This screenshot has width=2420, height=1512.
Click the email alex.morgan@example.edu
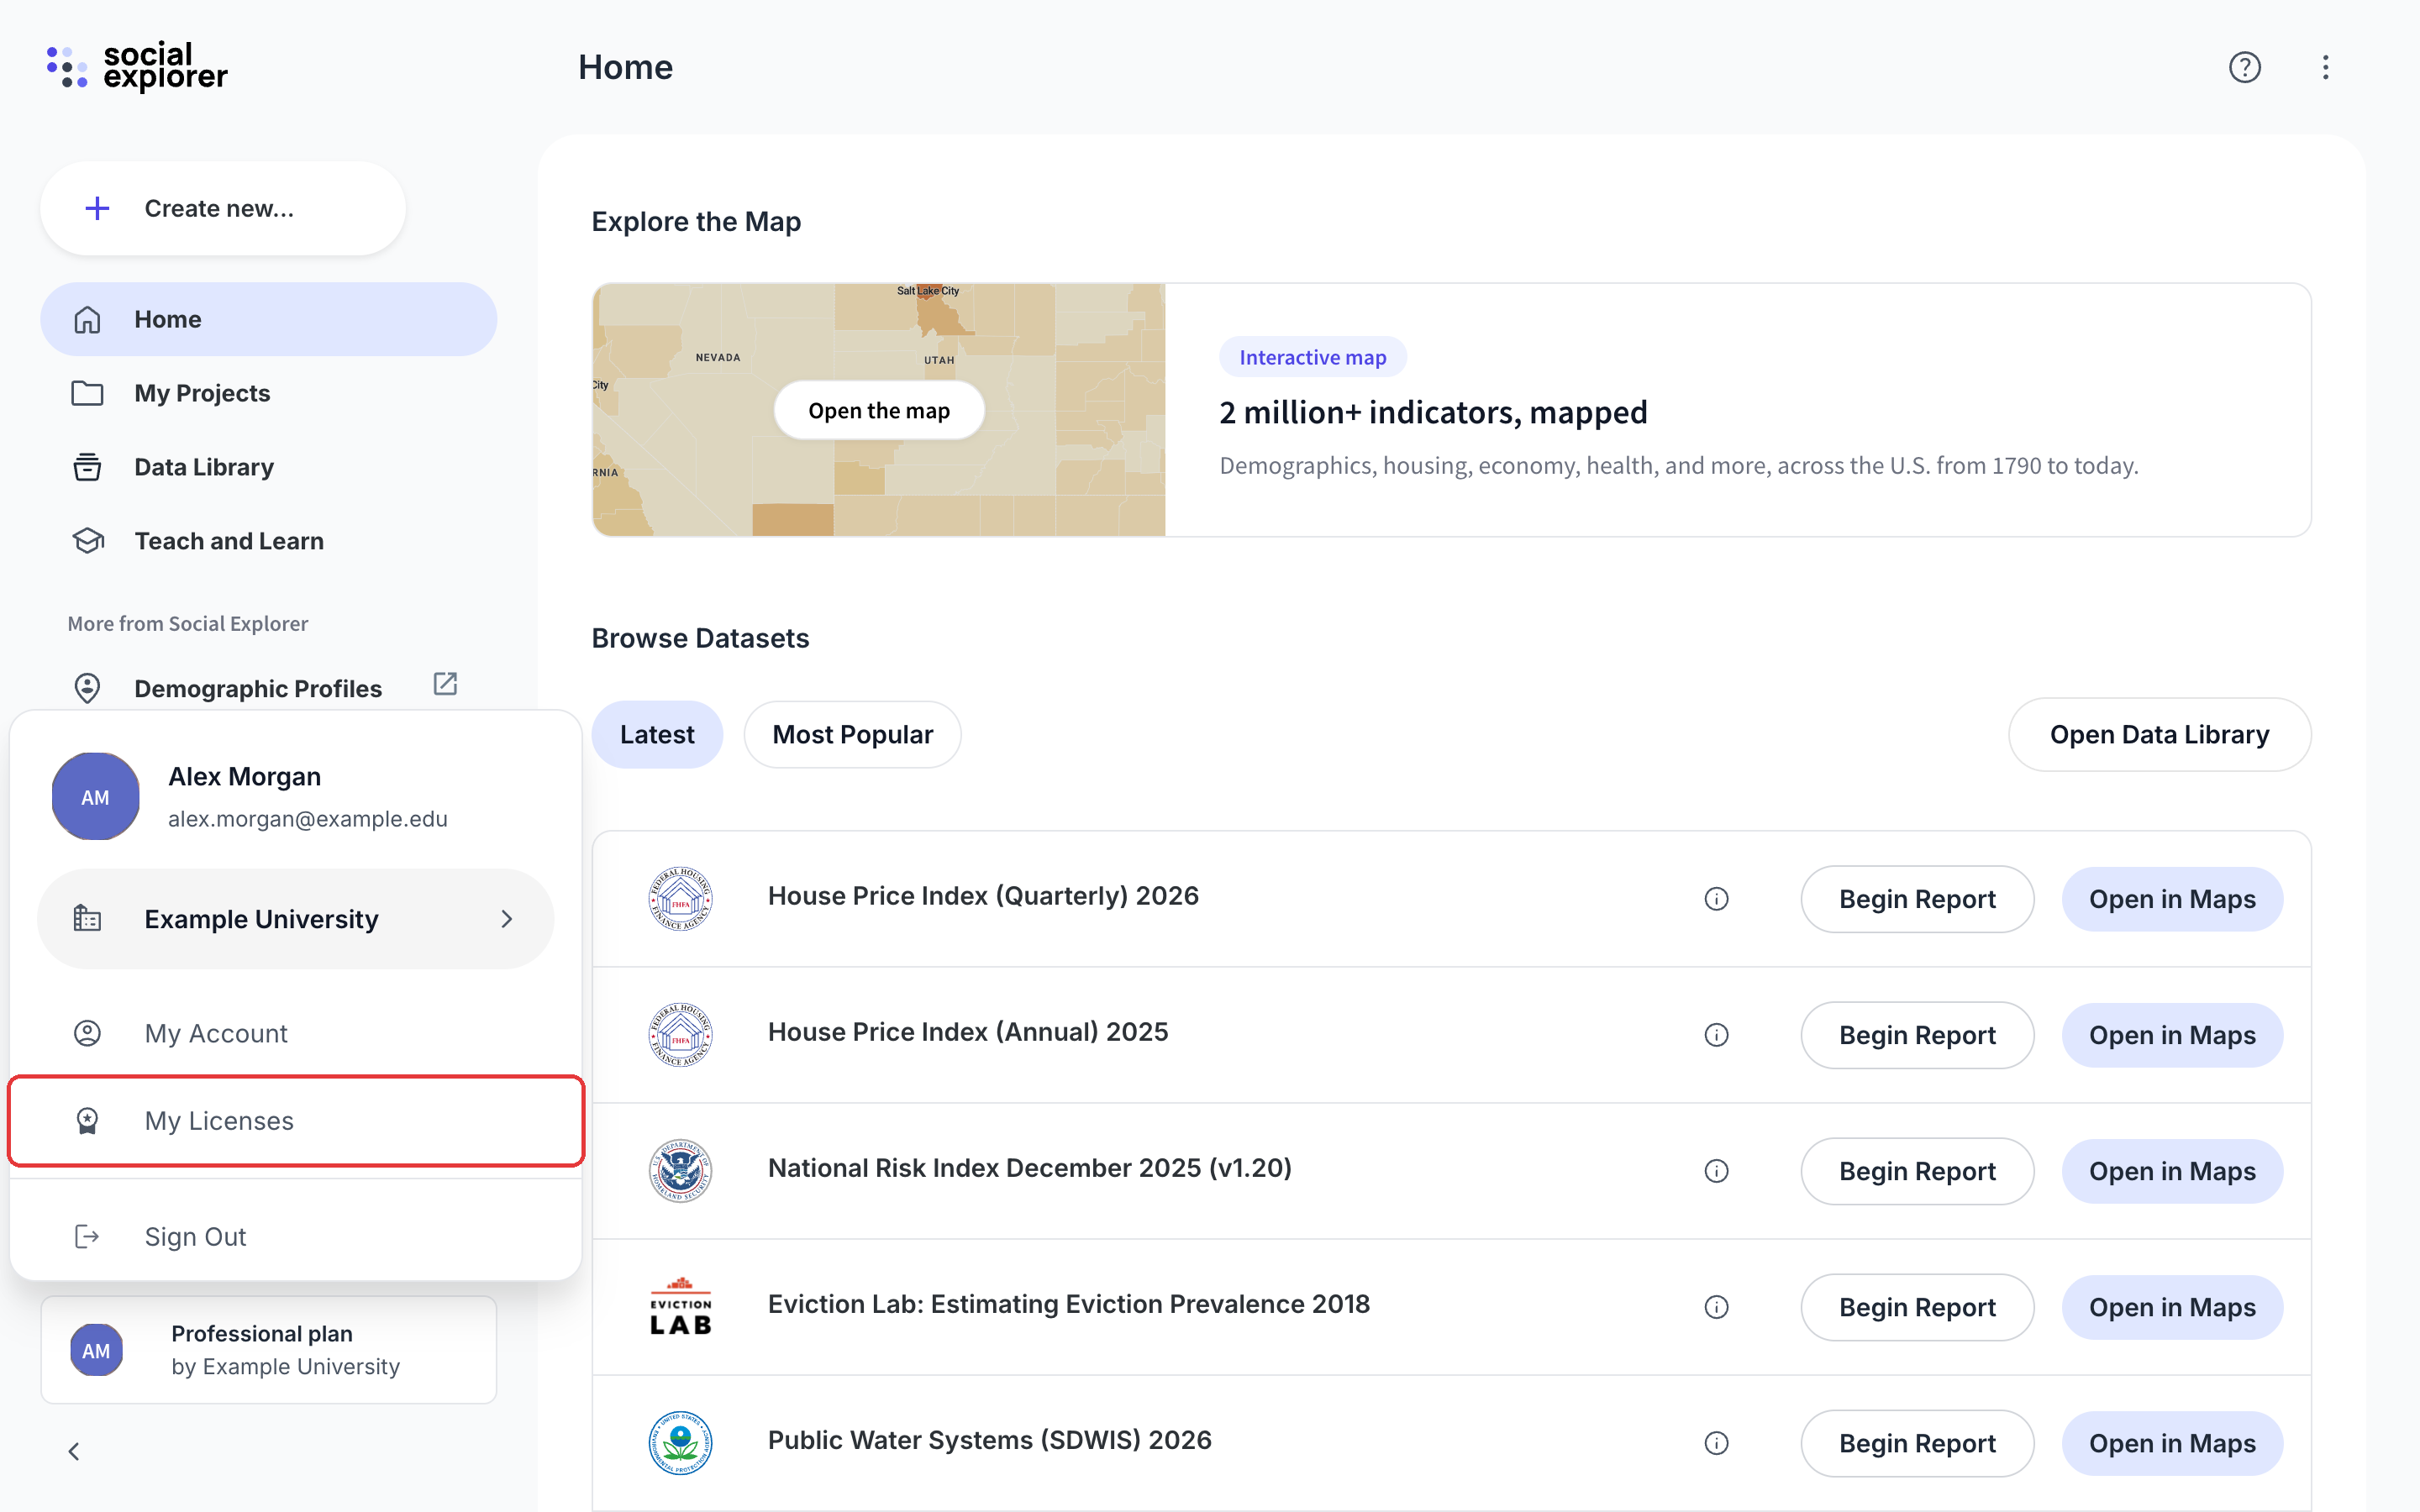[308, 819]
